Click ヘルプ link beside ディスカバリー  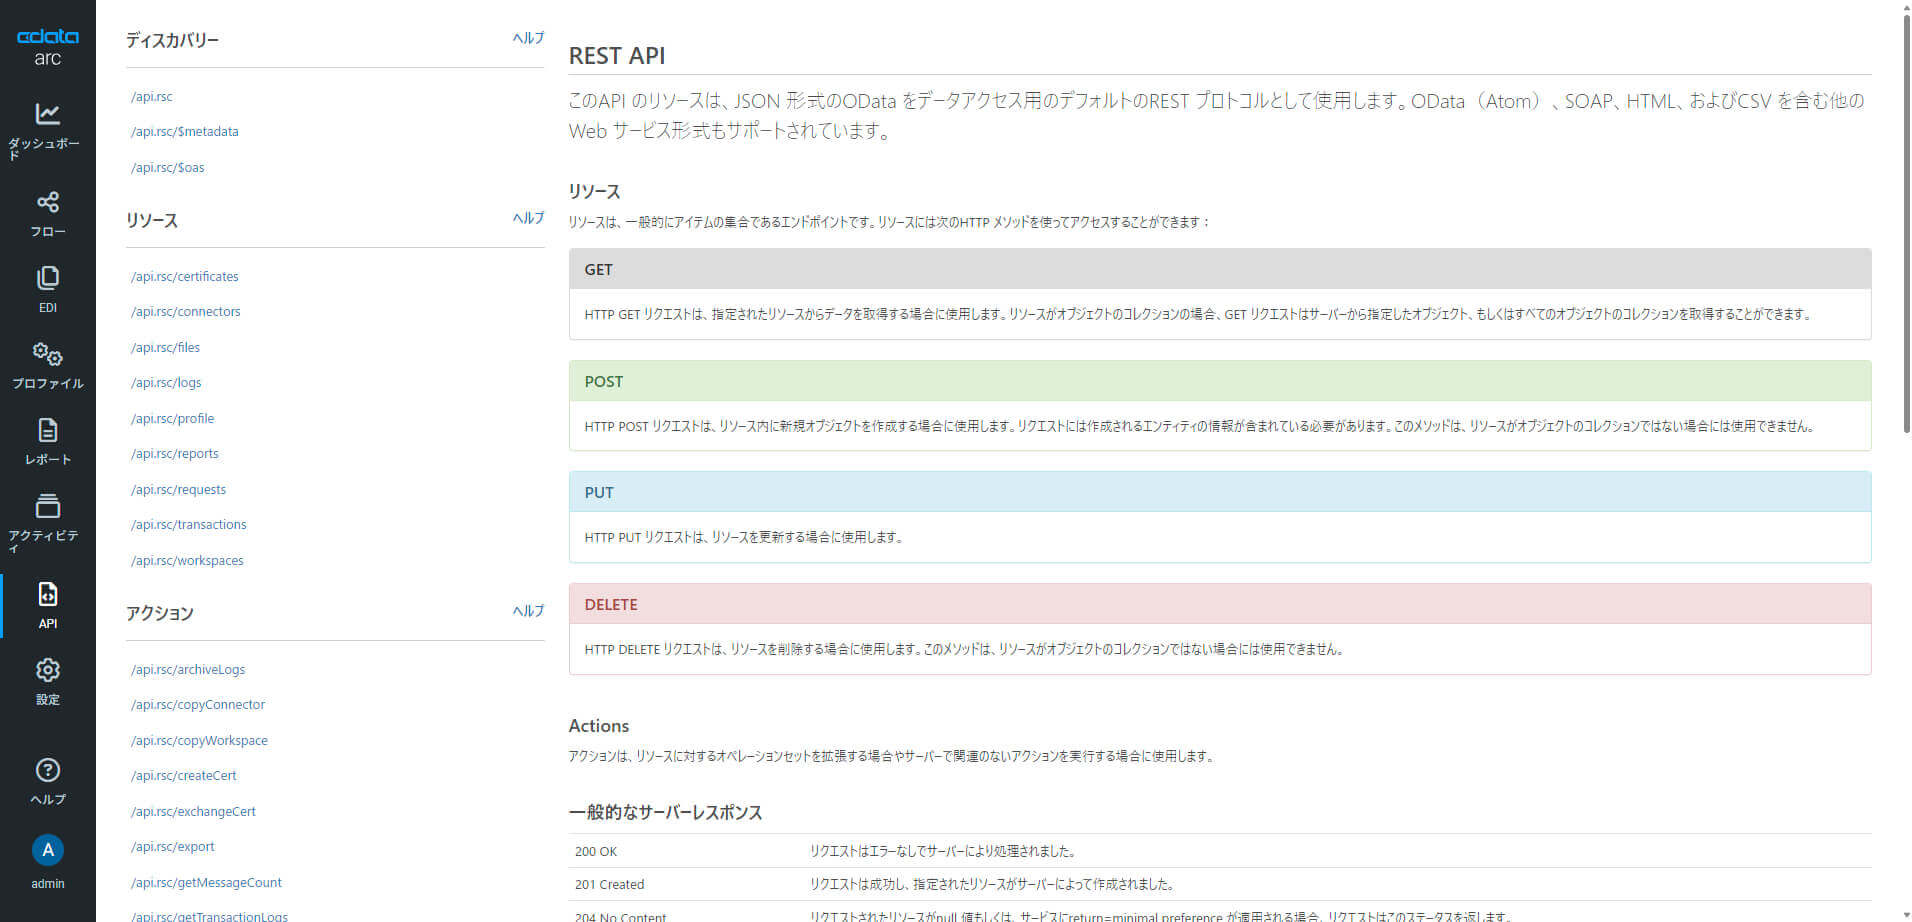(528, 38)
